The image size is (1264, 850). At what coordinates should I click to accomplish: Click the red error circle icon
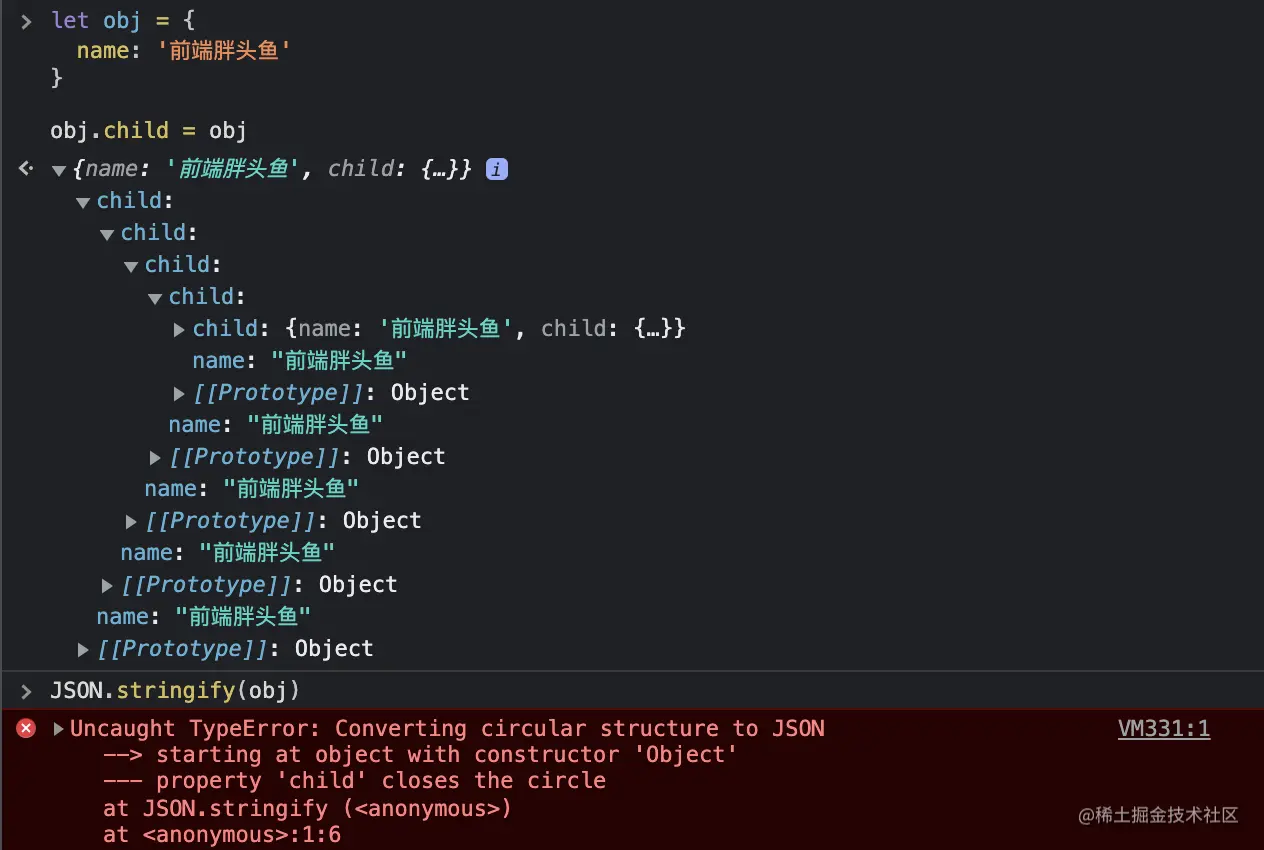(x=26, y=729)
